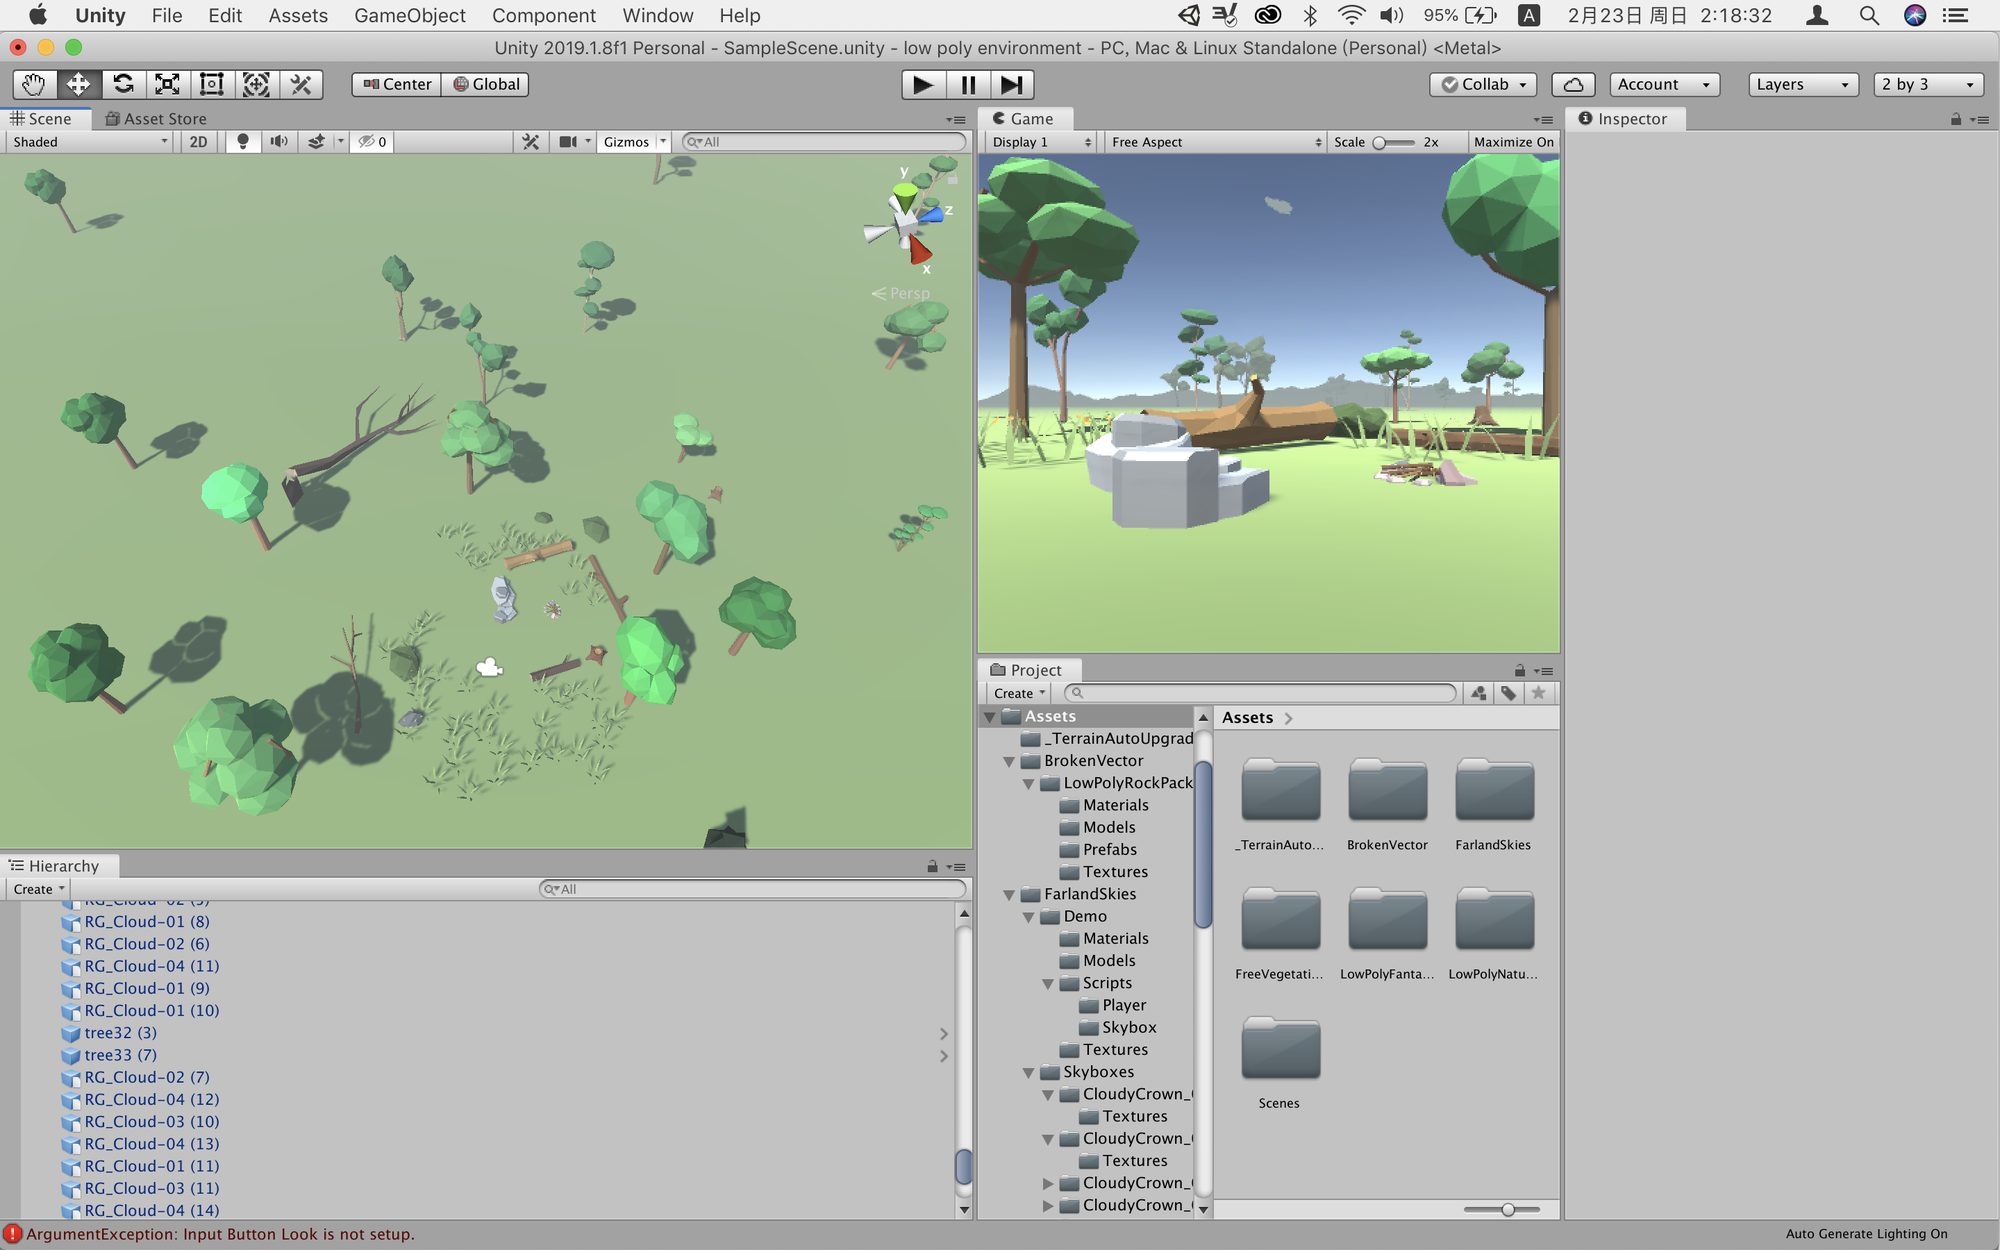Open macOS Spotlight search icon
The width and height of the screenshot is (2000, 1250).
[1868, 15]
